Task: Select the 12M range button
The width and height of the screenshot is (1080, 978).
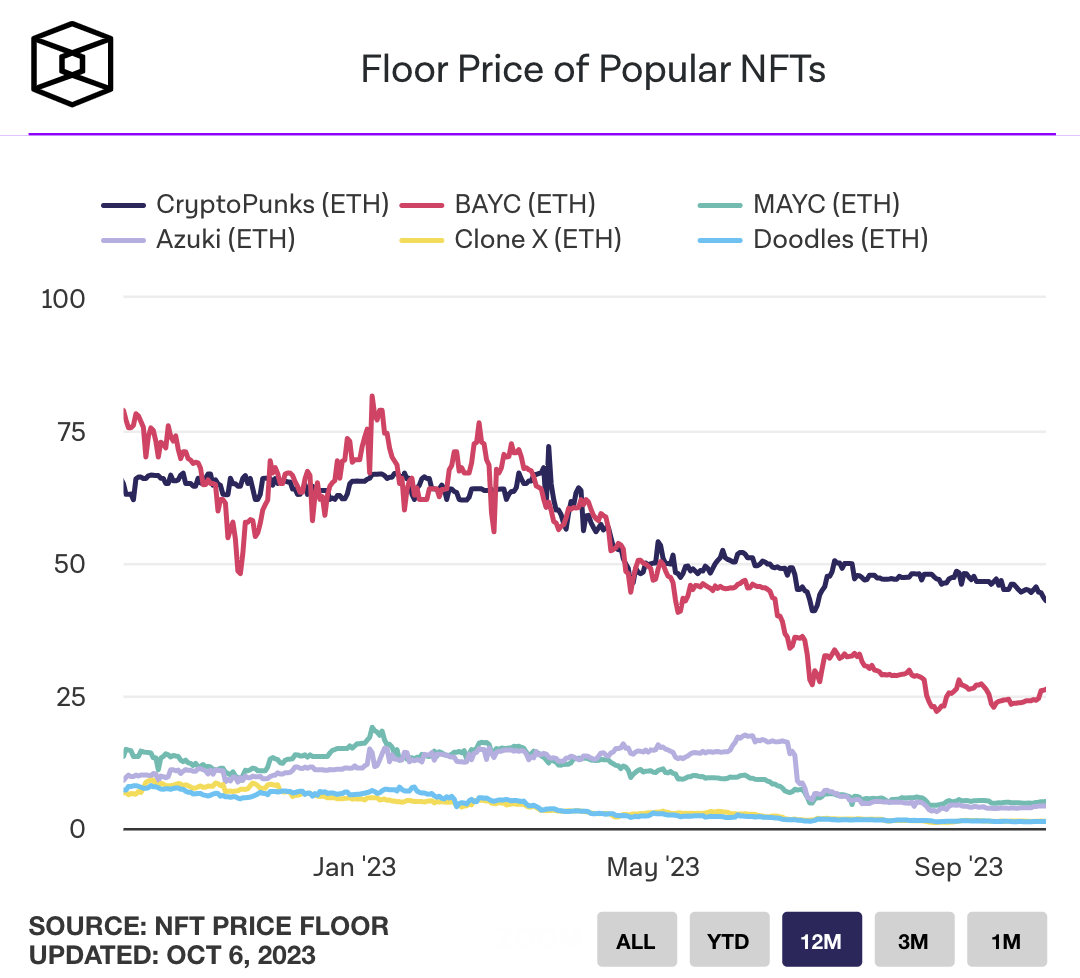Action: tap(821, 941)
